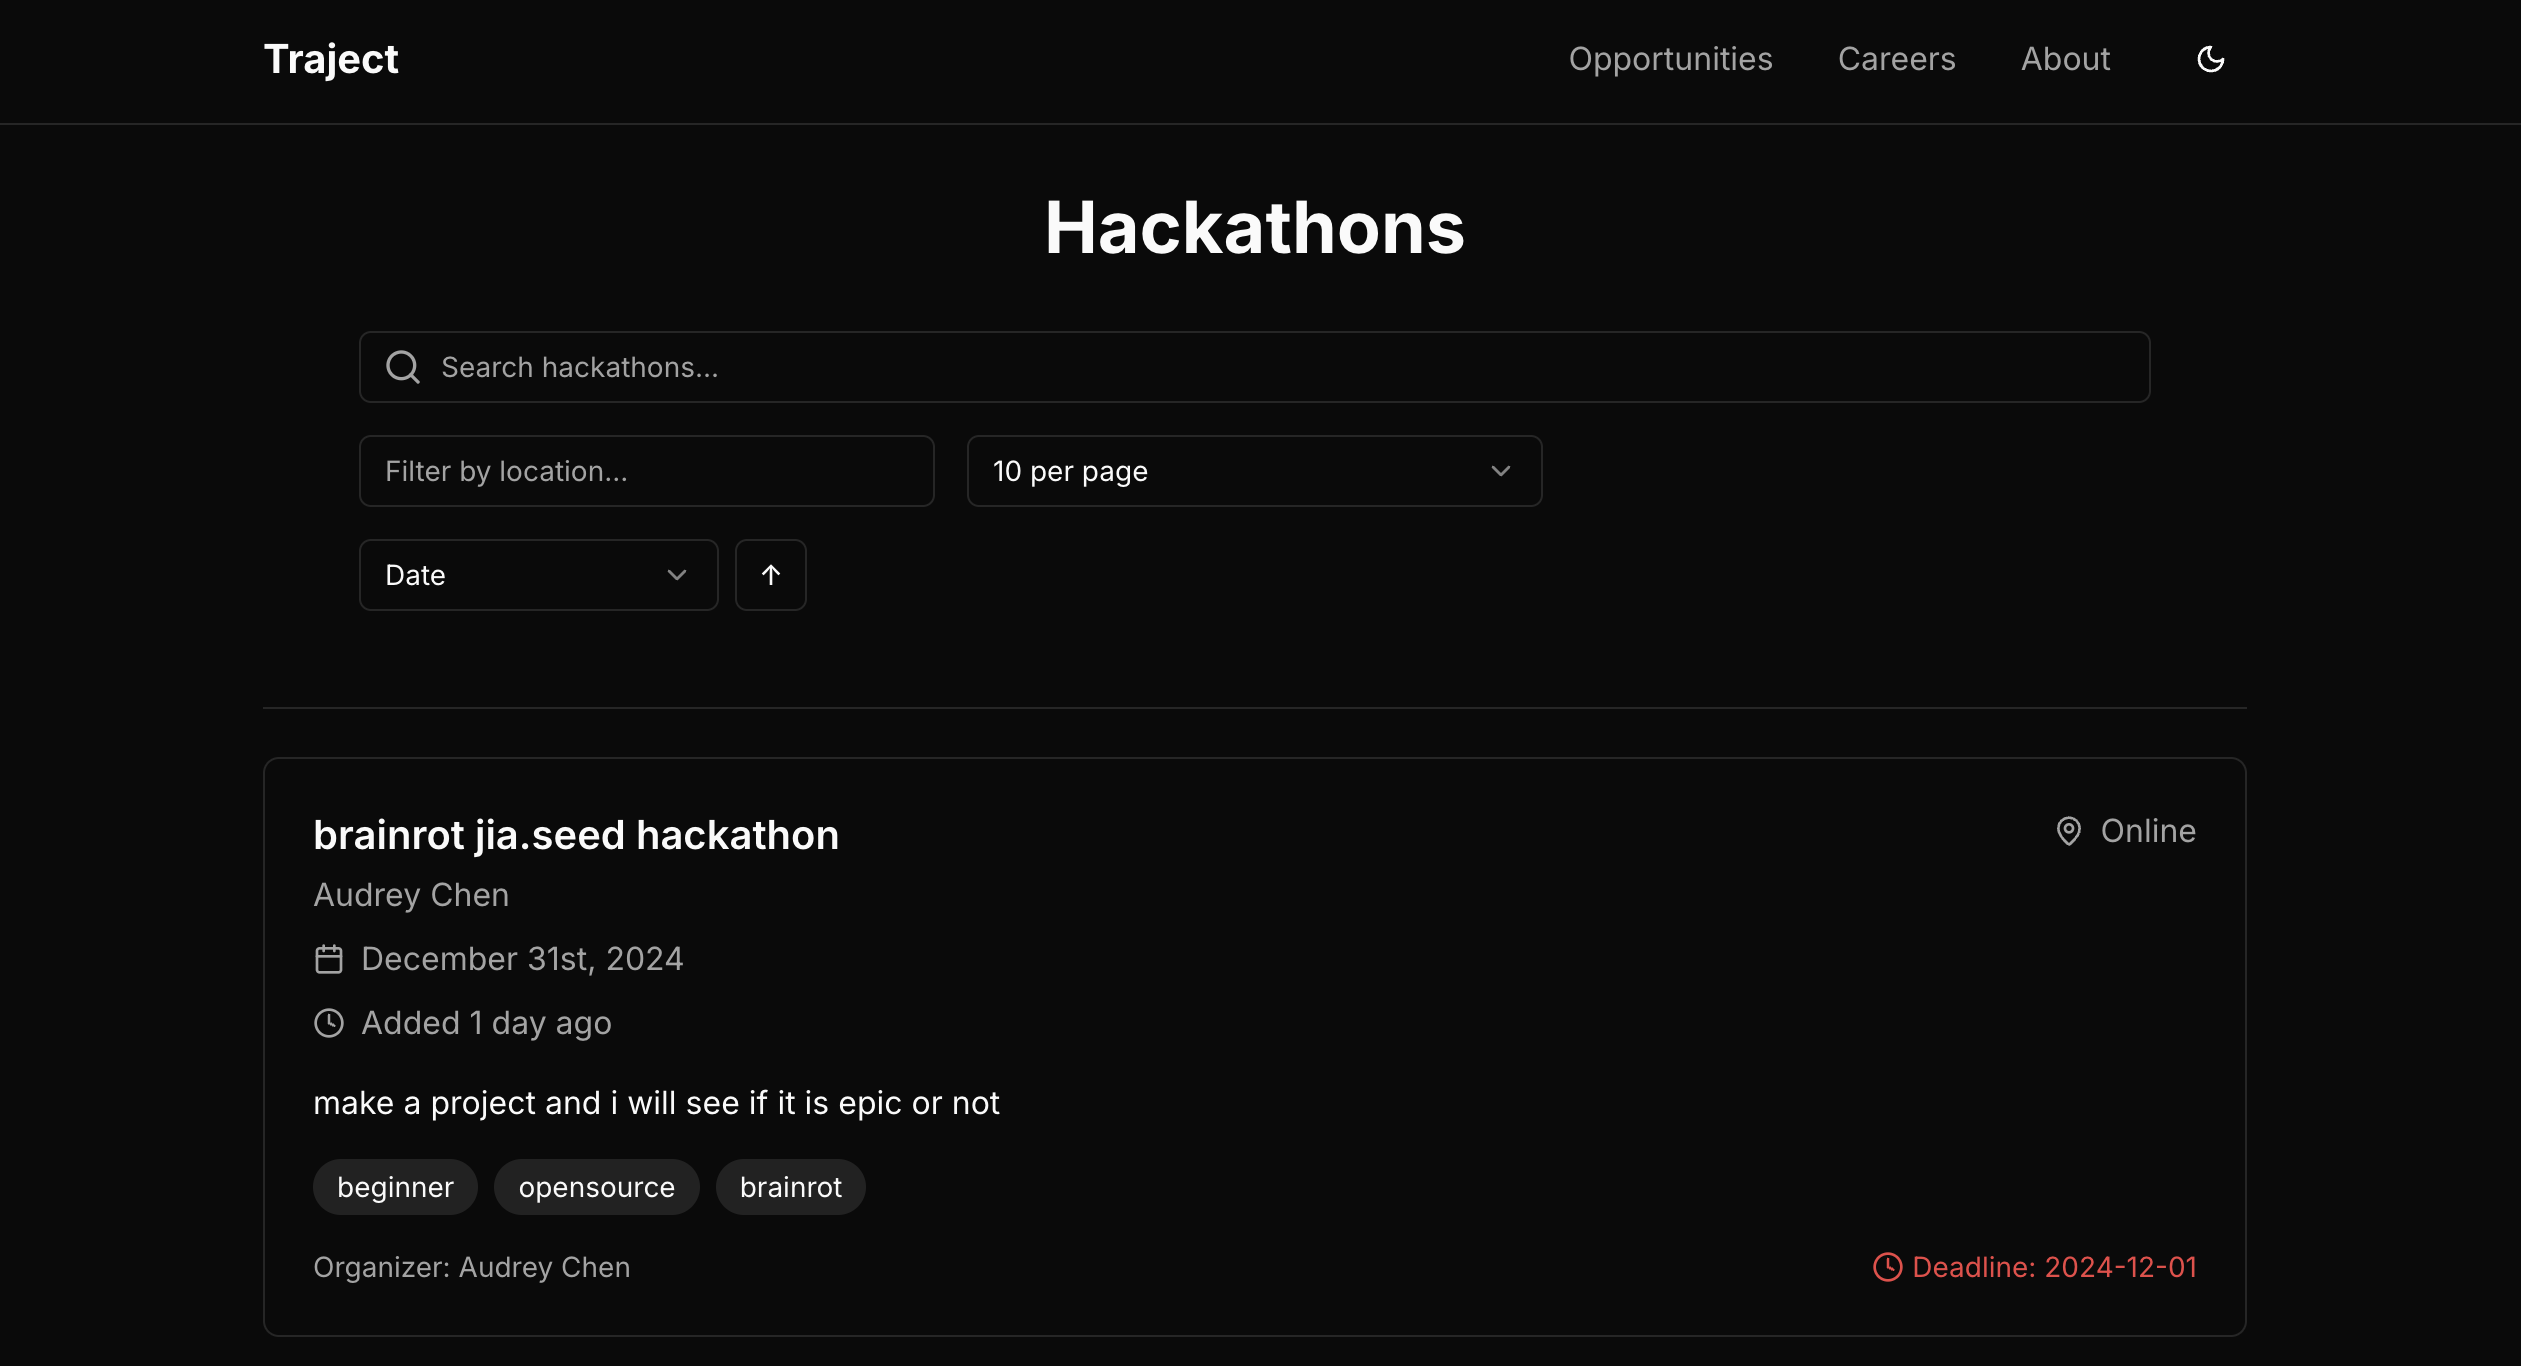Image resolution: width=2521 pixels, height=1366 pixels.
Task: Click the red deadline clock icon
Action: point(1886,1267)
